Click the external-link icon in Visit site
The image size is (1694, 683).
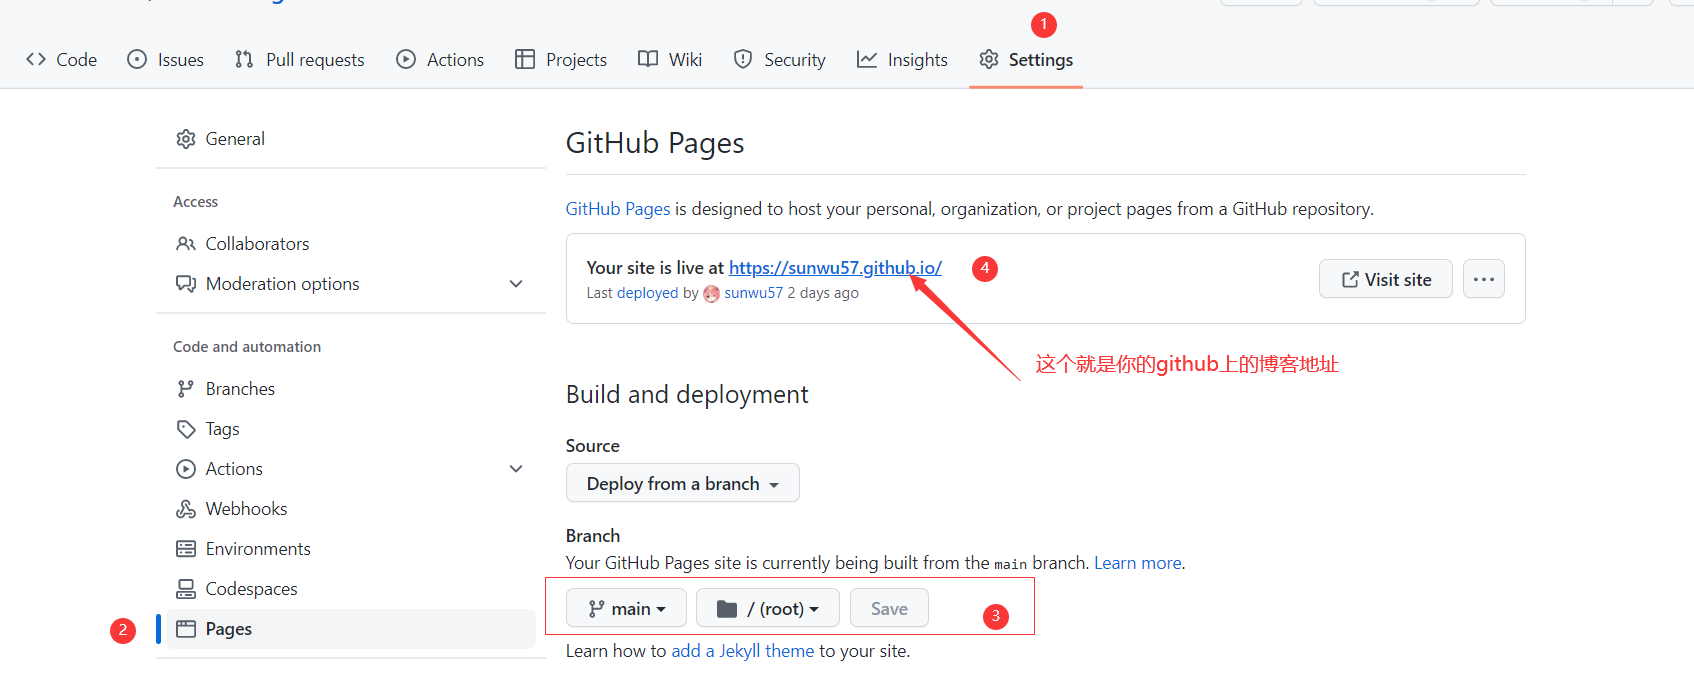[1350, 280]
